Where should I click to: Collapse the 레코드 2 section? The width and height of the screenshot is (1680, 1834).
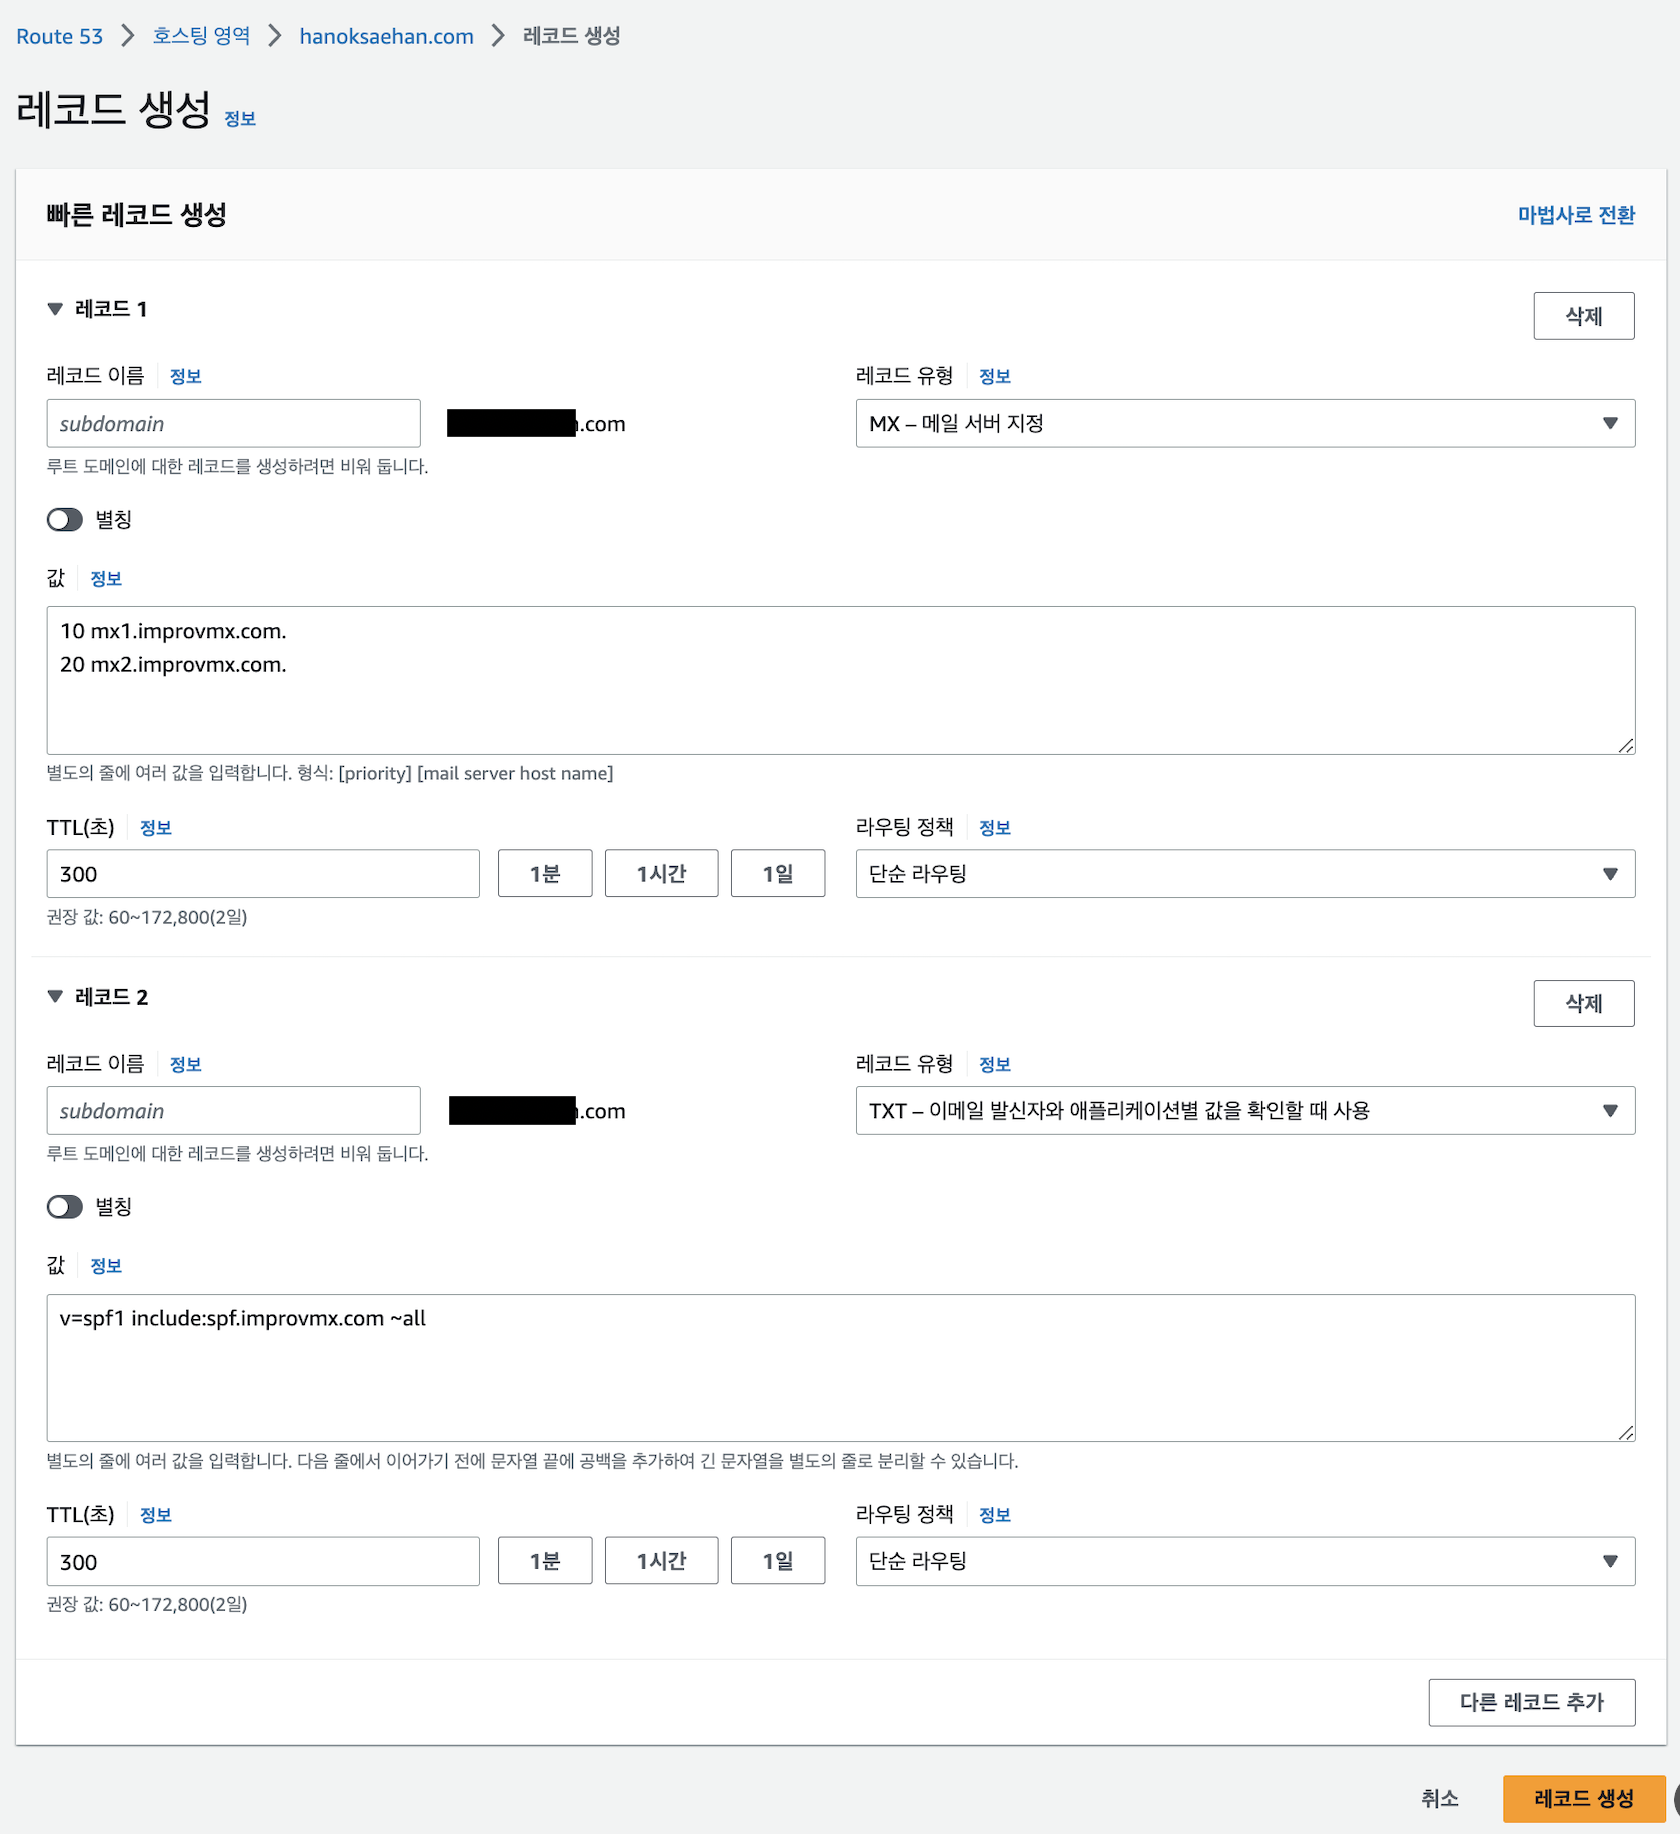coord(55,997)
